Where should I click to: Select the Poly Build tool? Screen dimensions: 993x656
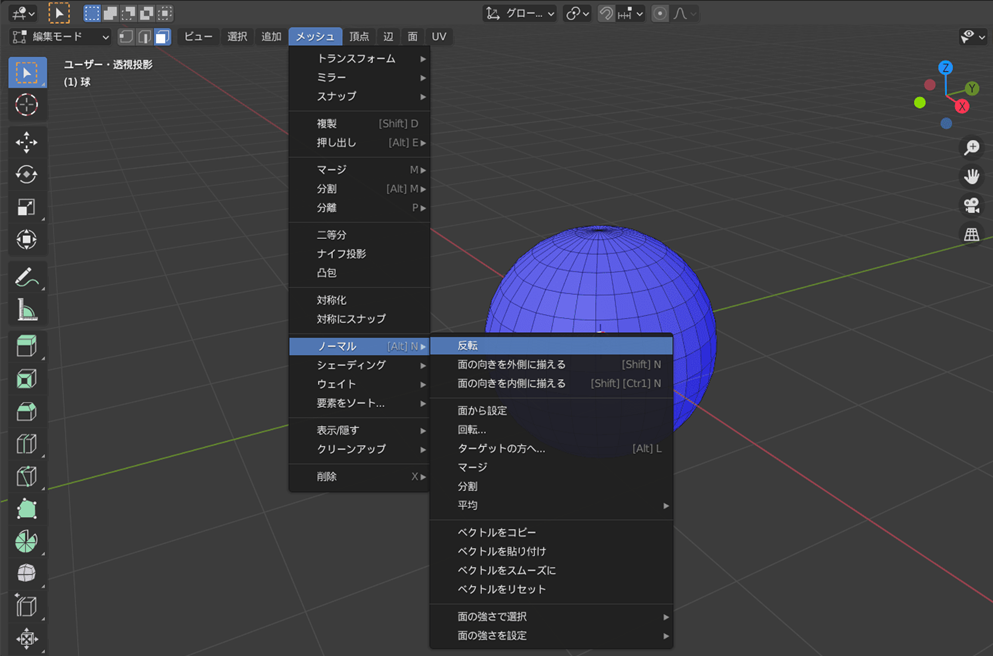pyautogui.click(x=27, y=508)
